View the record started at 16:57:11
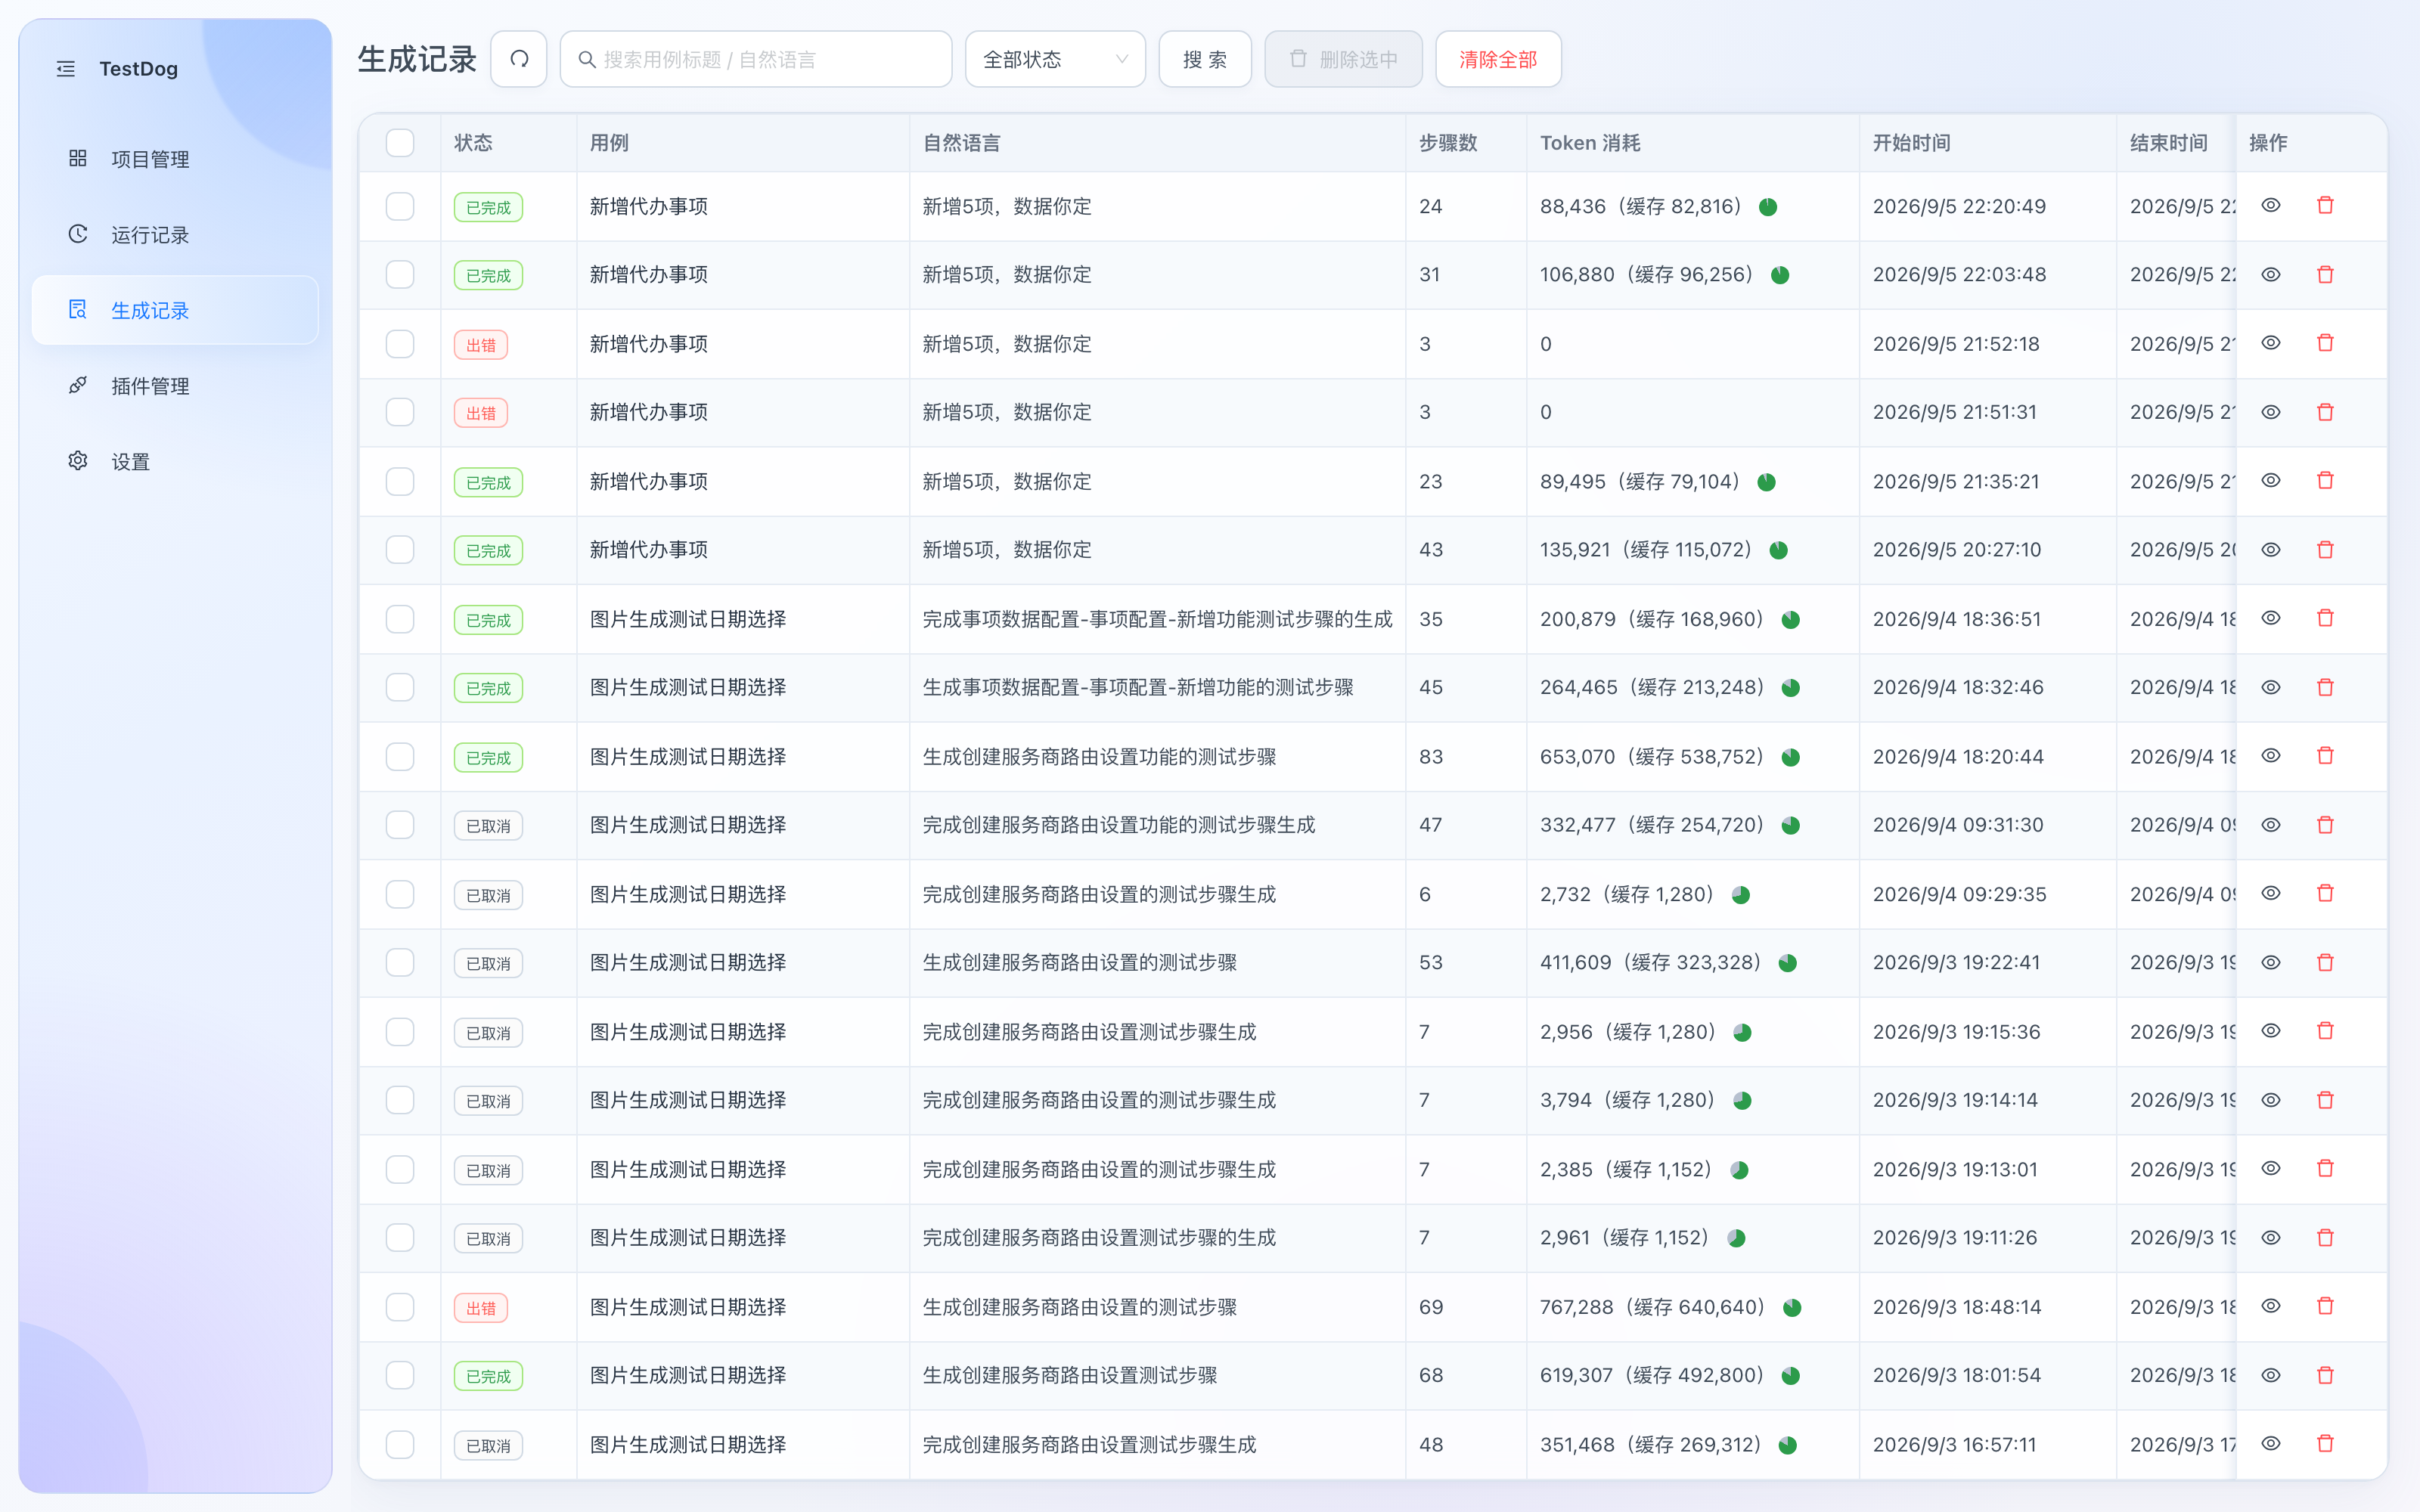This screenshot has height=1512, width=2420. pyautogui.click(x=2271, y=1444)
